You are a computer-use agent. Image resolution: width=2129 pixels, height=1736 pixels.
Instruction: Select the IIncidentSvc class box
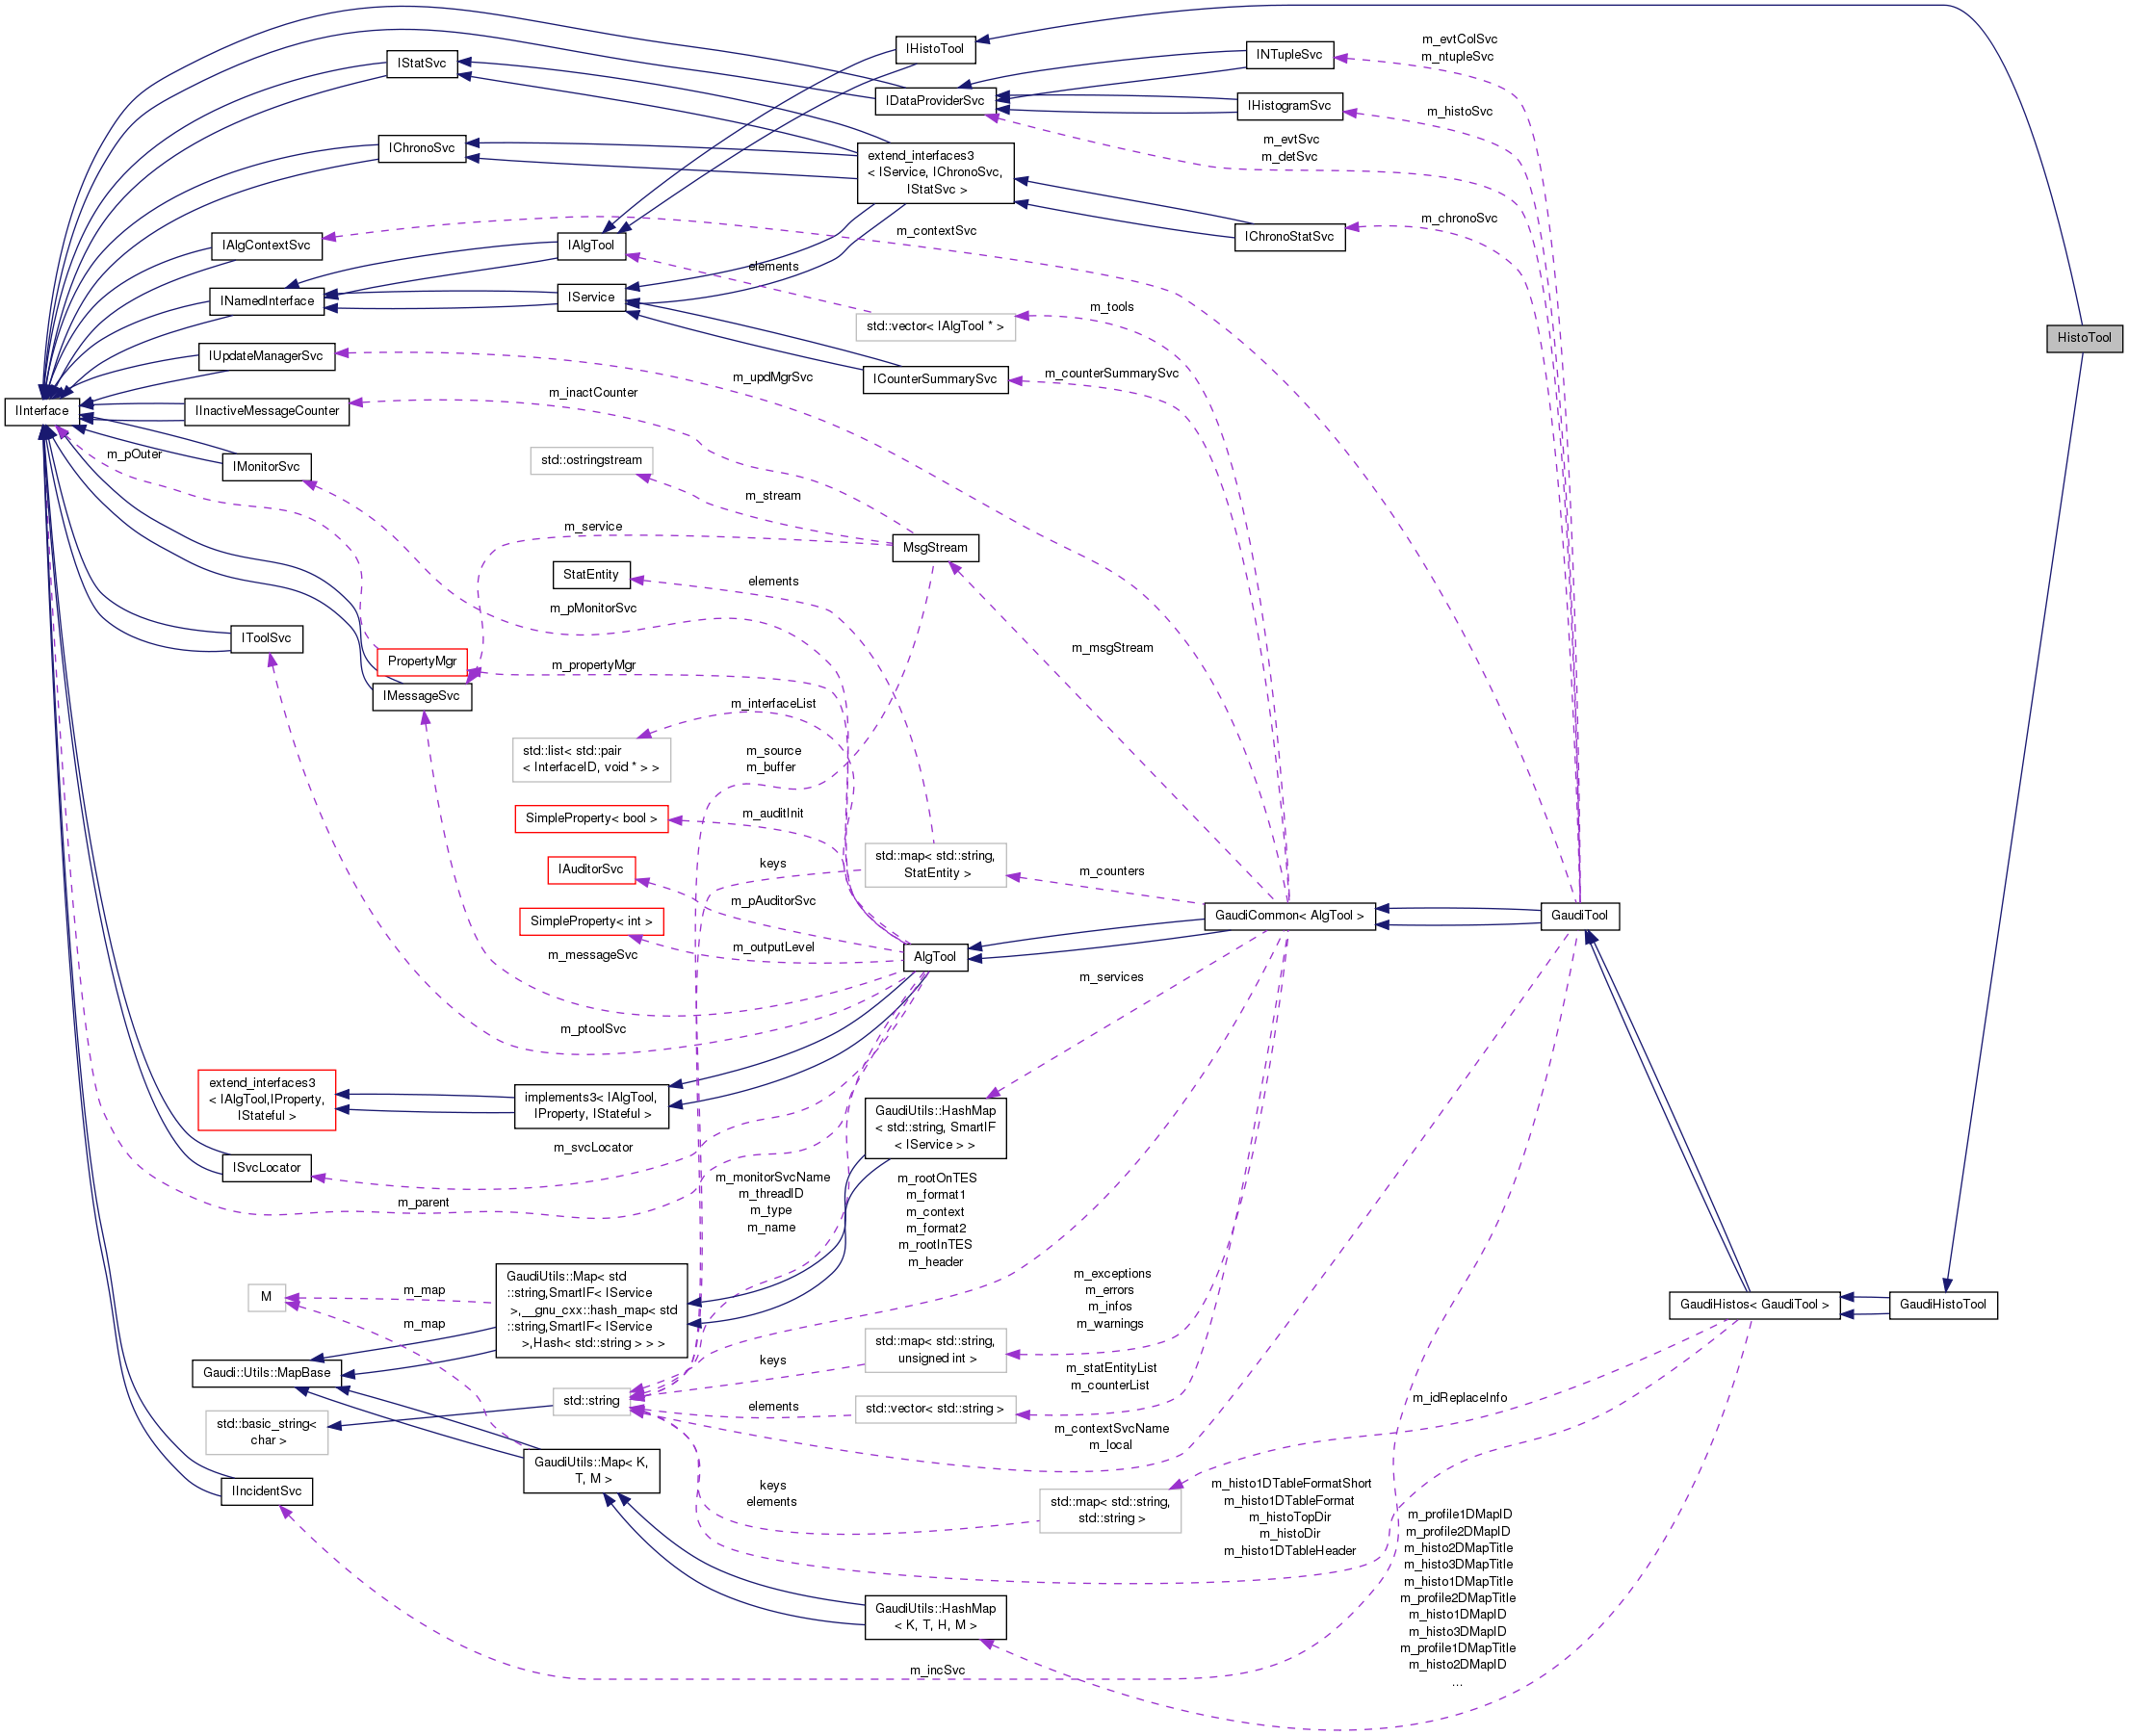point(266,1491)
